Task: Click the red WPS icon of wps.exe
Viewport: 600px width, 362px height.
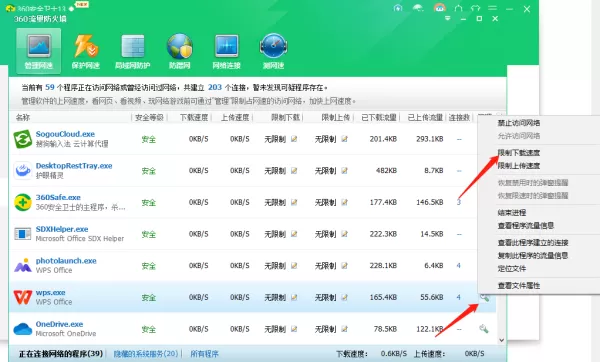Action: (x=23, y=297)
